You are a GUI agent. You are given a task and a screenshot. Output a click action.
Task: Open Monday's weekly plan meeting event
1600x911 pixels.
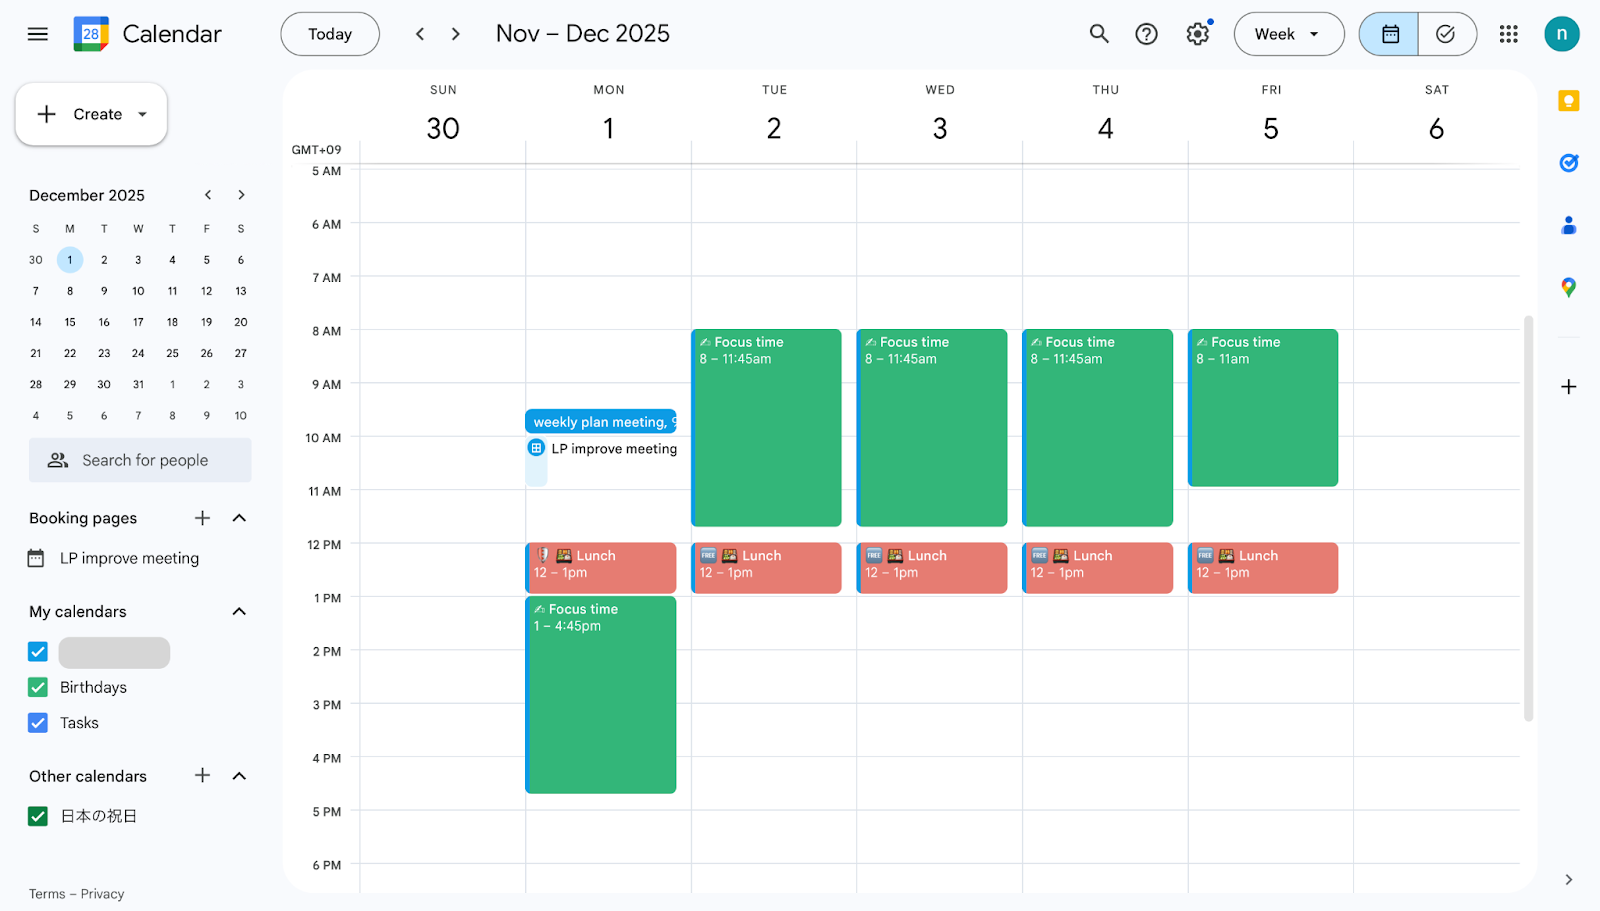click(600, 422)
